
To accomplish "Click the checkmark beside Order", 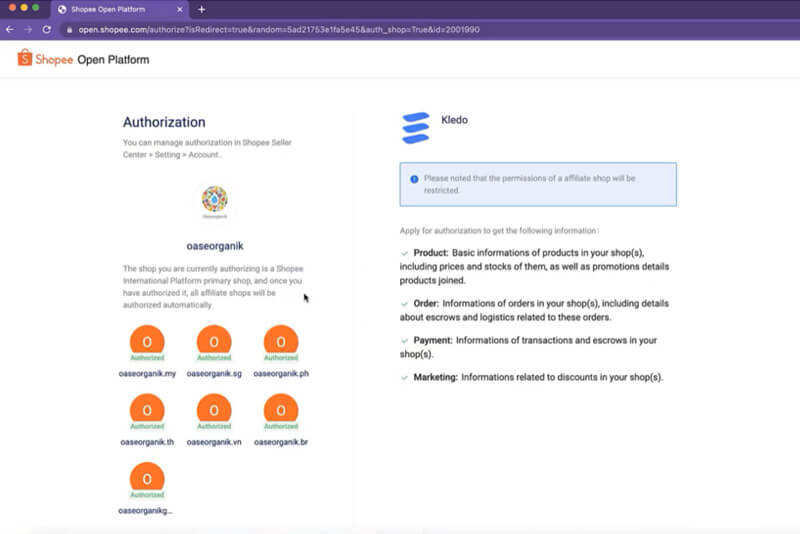I will tap(405, 303).
